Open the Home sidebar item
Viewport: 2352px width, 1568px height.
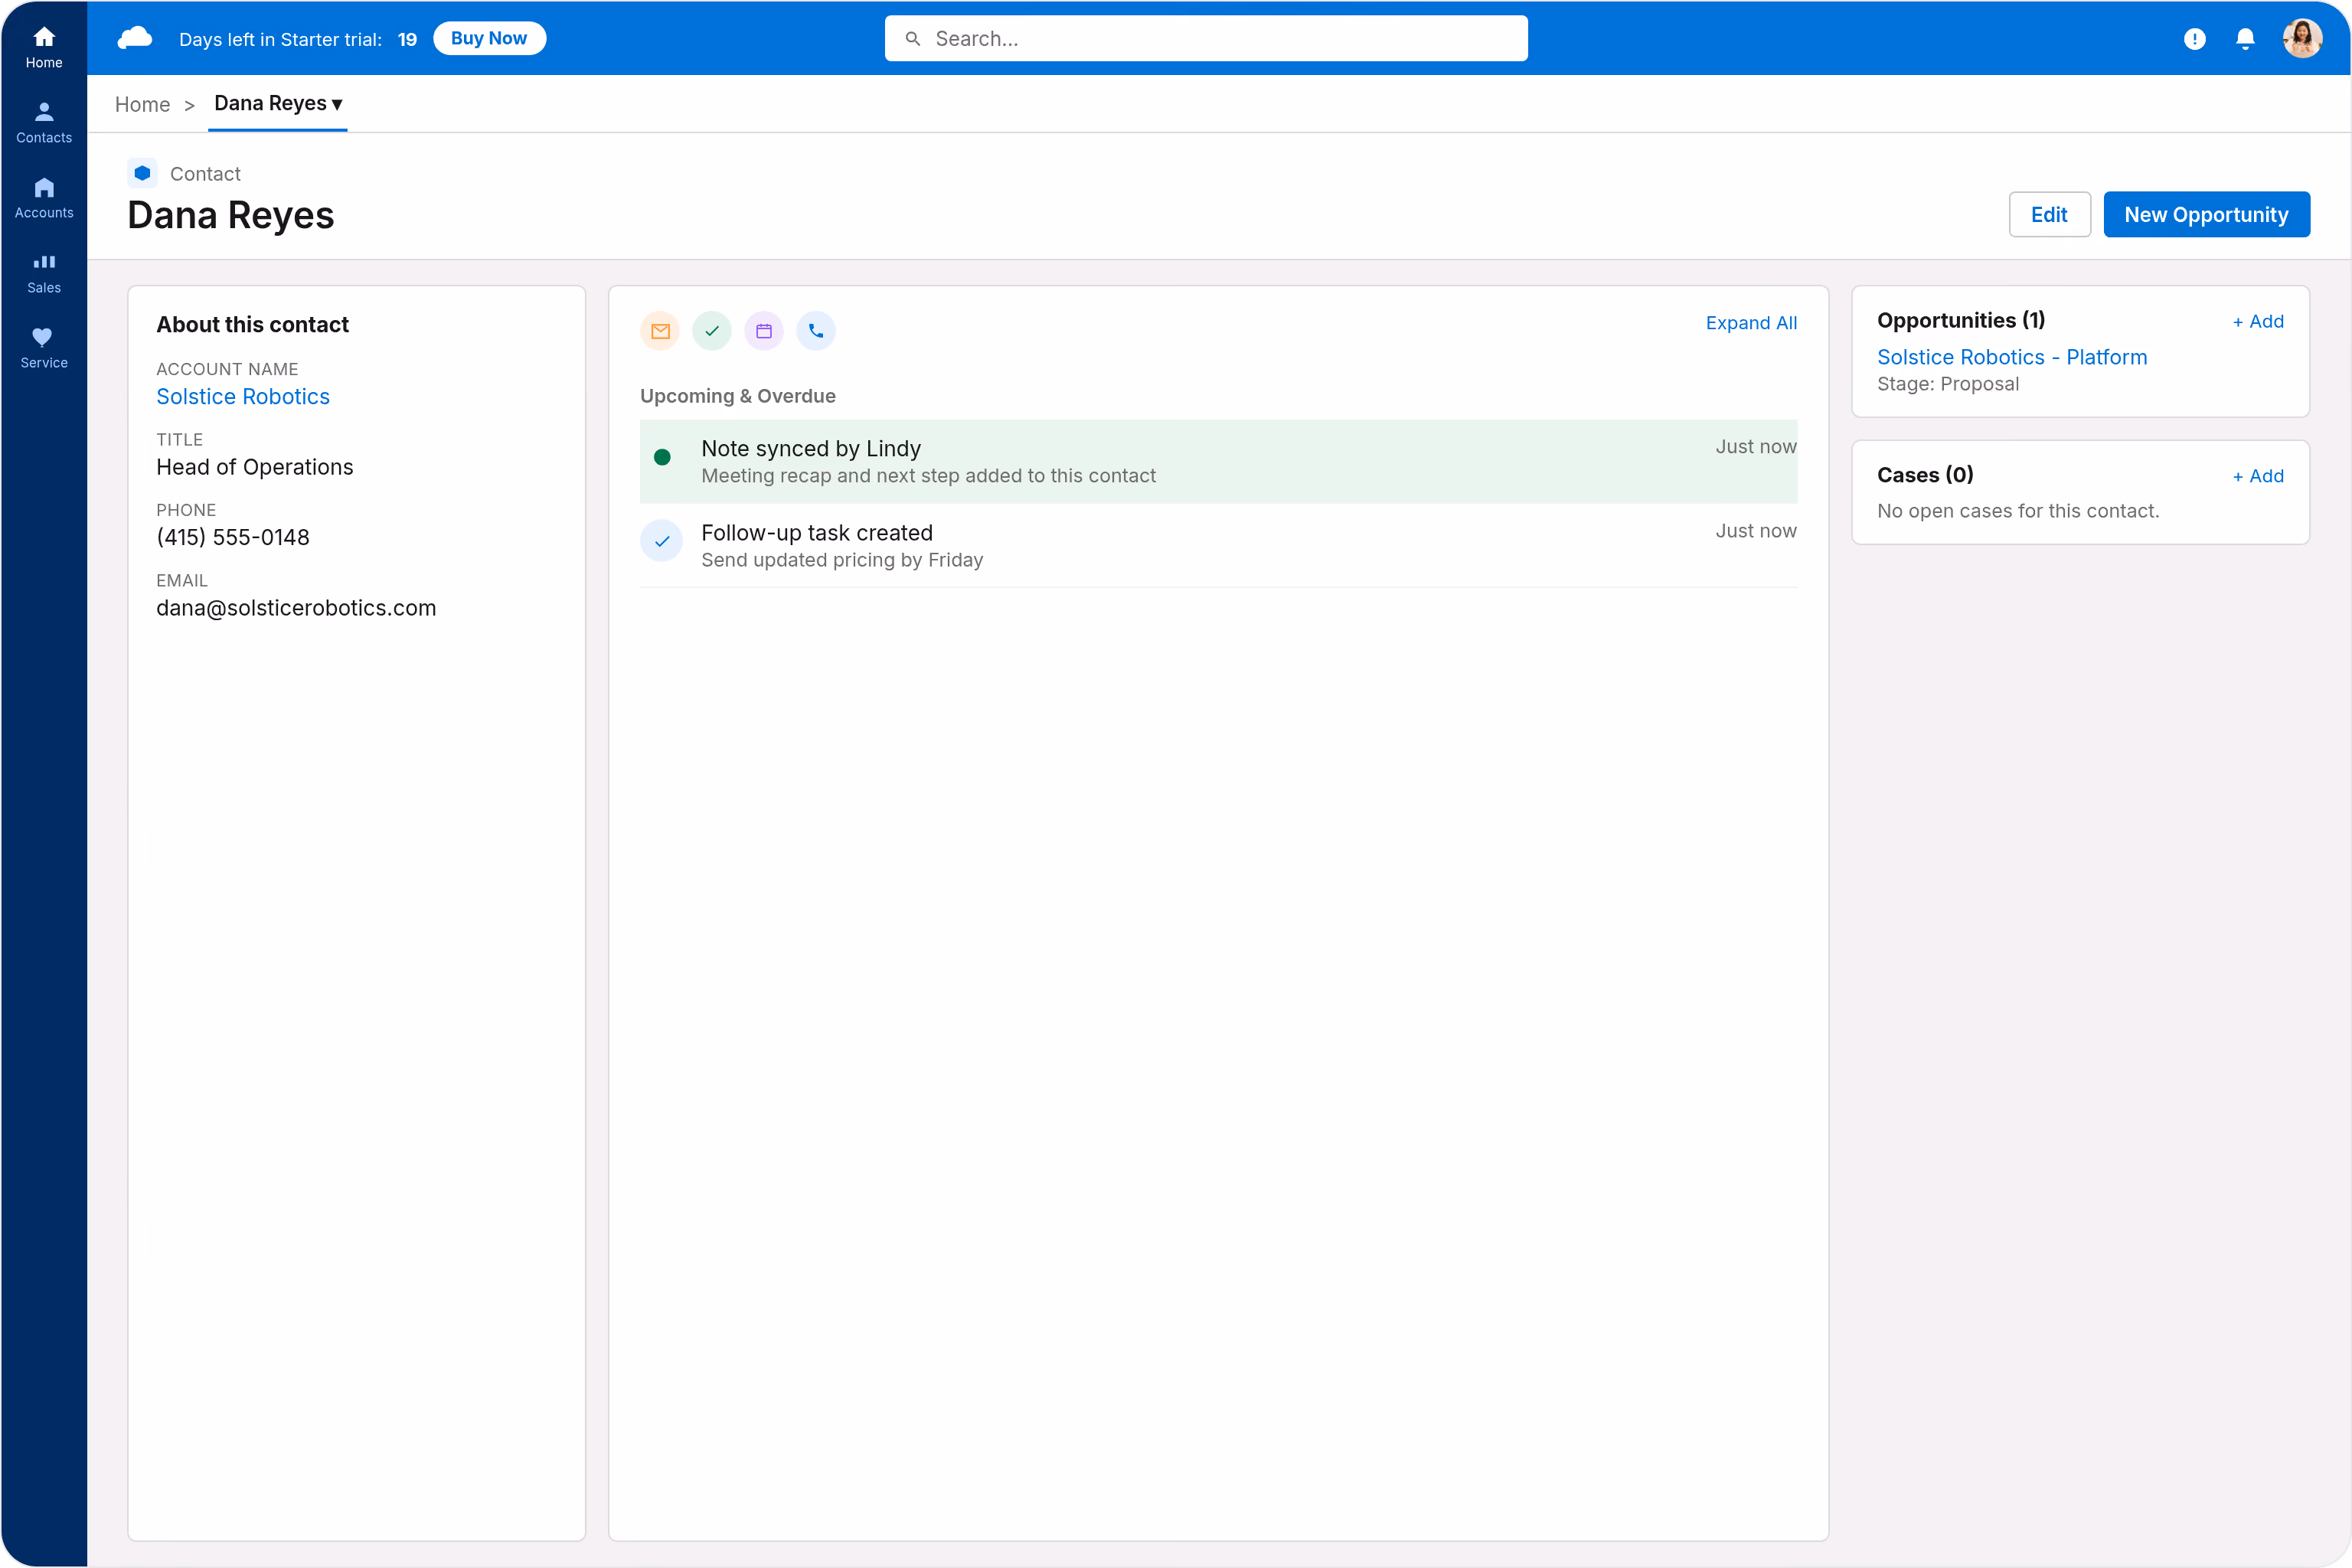(x=44, y=47)
